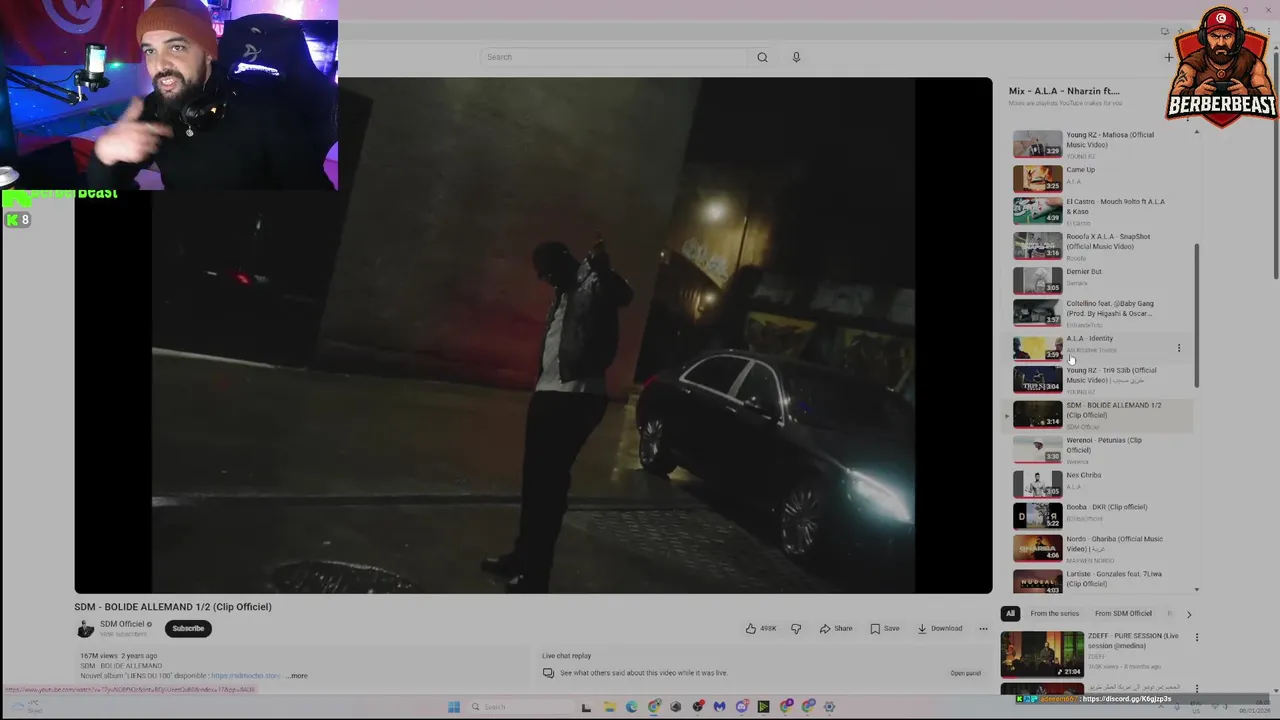Click the Create plus icon in header

pyautogui.click(x=1168, y=57)
